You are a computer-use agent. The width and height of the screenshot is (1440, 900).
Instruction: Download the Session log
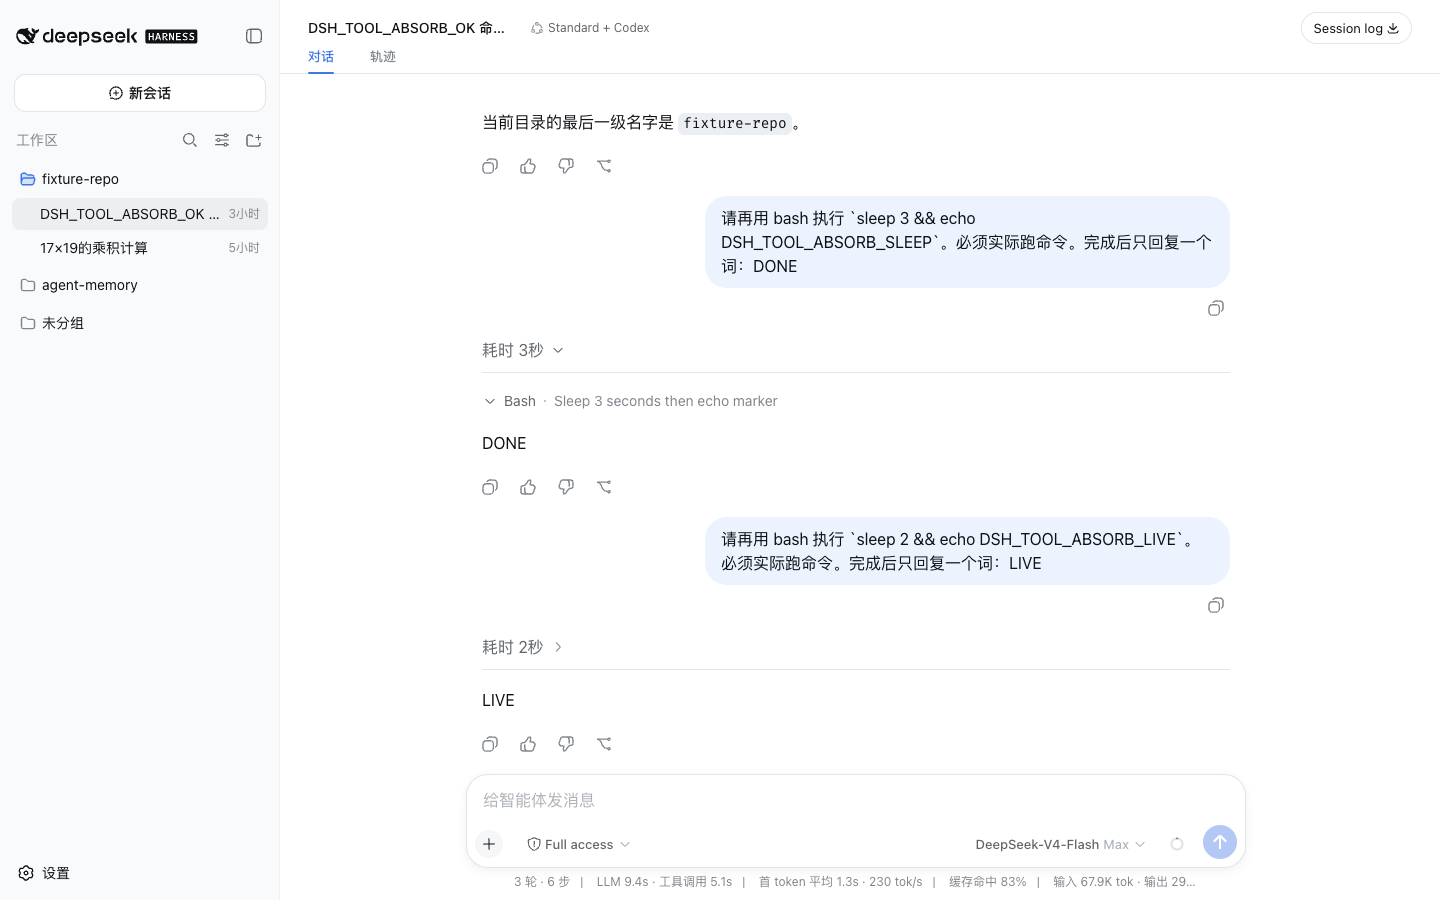[1356, 28]
